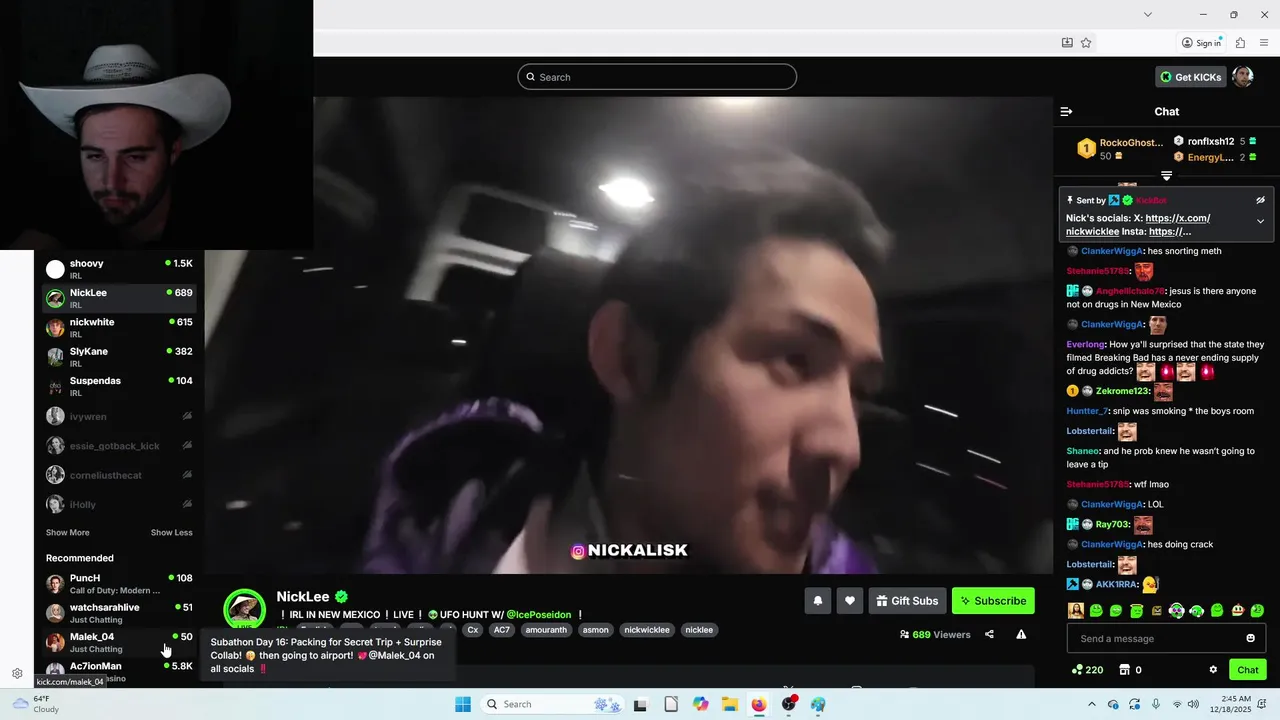
Task: Open offline channel ivywren
Action: (x=118, y=416)
